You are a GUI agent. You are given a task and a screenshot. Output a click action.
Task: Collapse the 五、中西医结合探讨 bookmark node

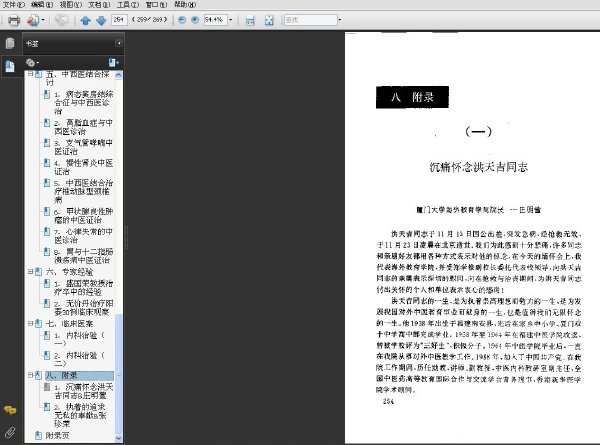30,74
